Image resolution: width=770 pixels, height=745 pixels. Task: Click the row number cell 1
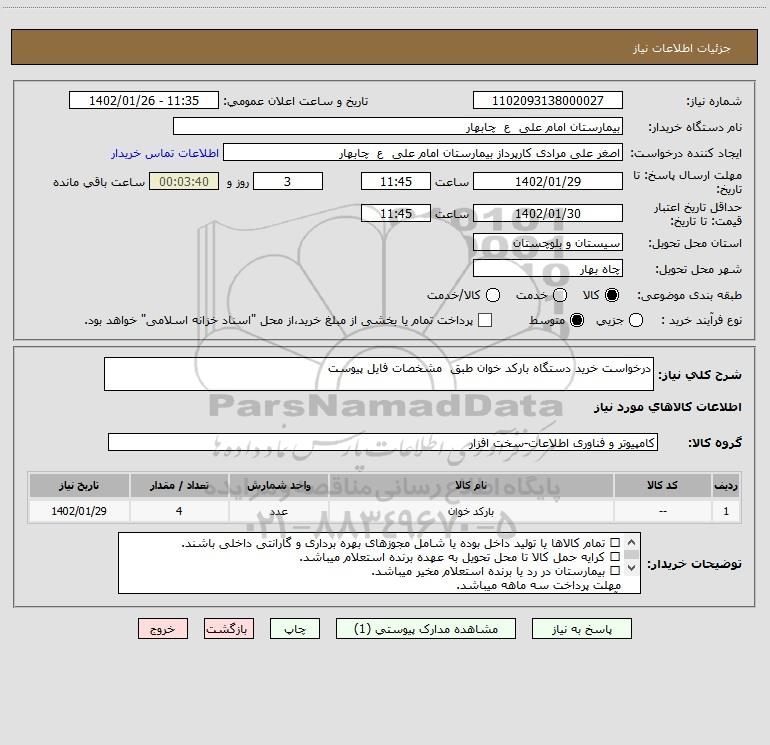coord(726,511)
